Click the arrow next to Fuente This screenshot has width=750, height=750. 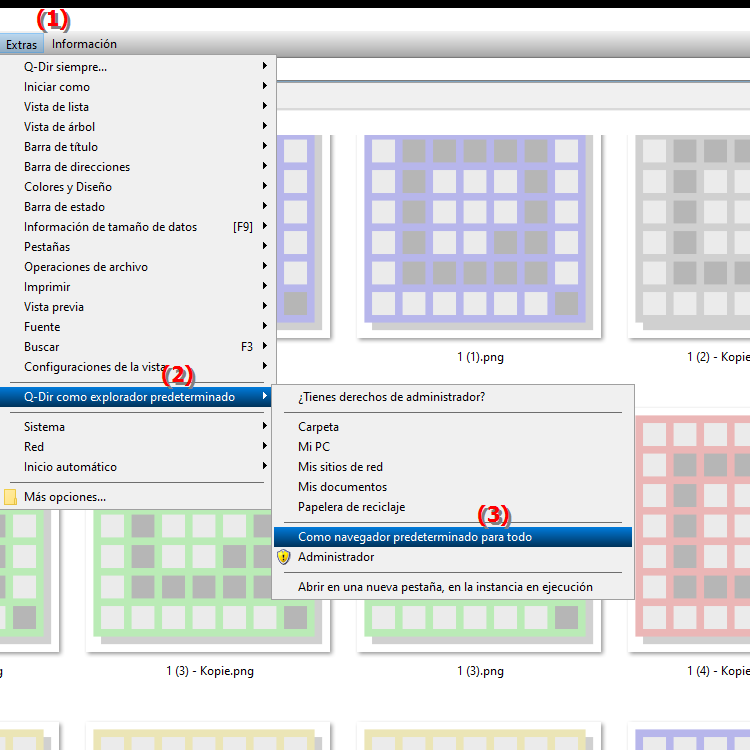[x=265, y=326]
